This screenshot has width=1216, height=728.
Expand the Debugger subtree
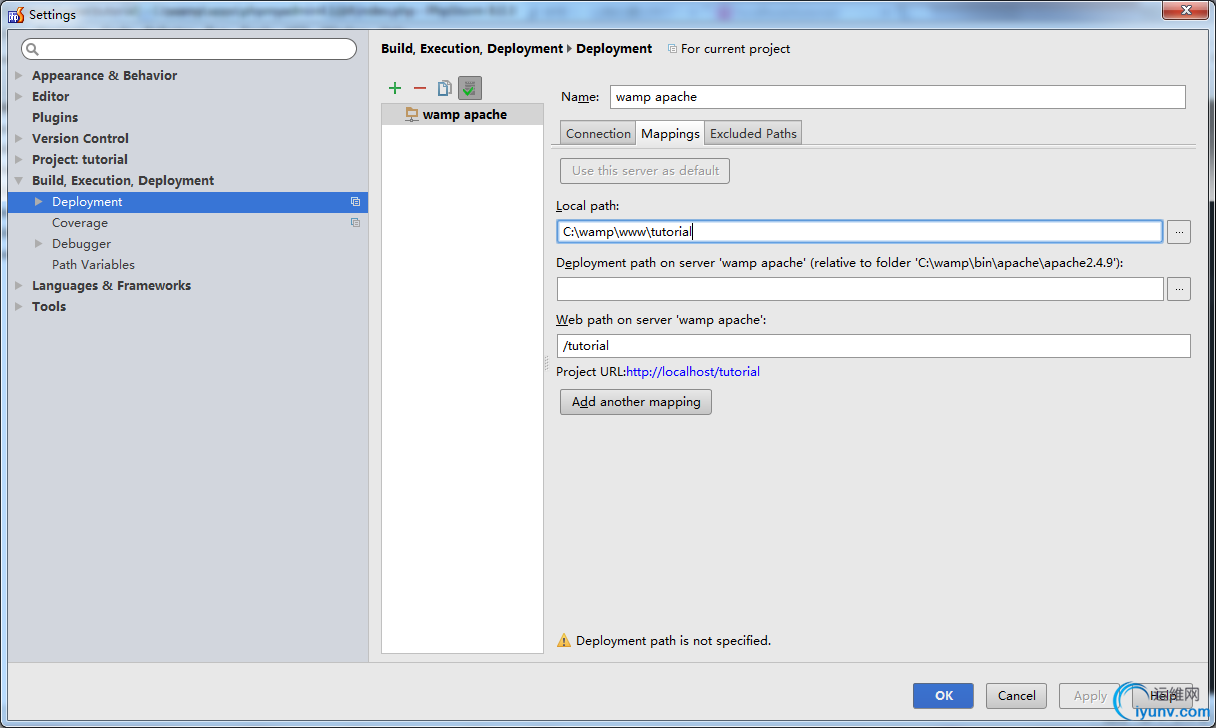coord(39,244)
